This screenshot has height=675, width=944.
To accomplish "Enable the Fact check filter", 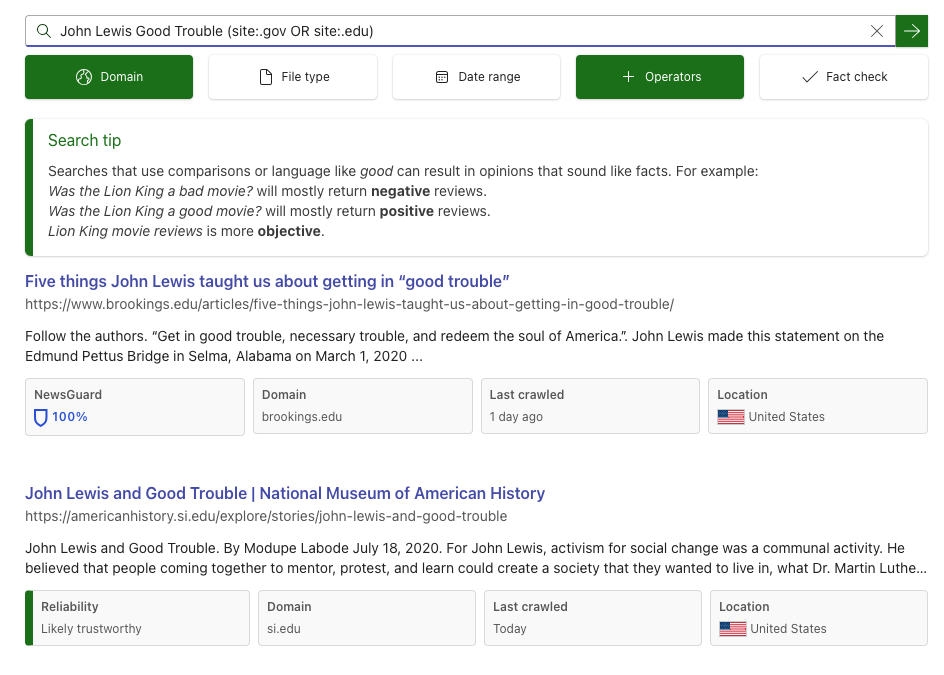I will (843, 76).
